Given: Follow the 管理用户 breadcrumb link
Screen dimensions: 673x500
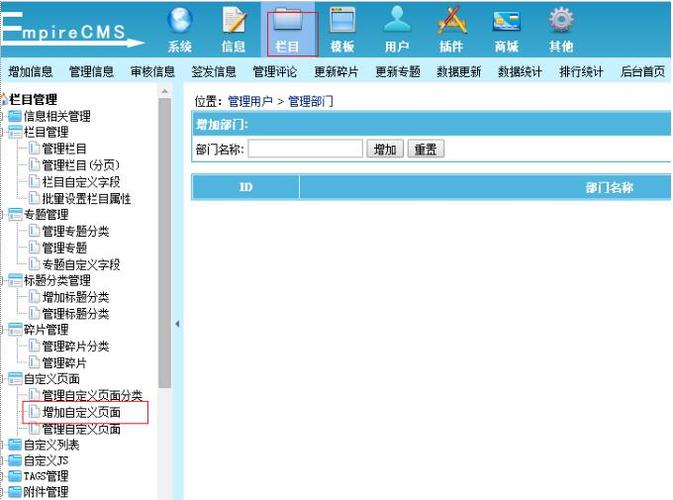Looking at the screenshot, I should [250, 101].
